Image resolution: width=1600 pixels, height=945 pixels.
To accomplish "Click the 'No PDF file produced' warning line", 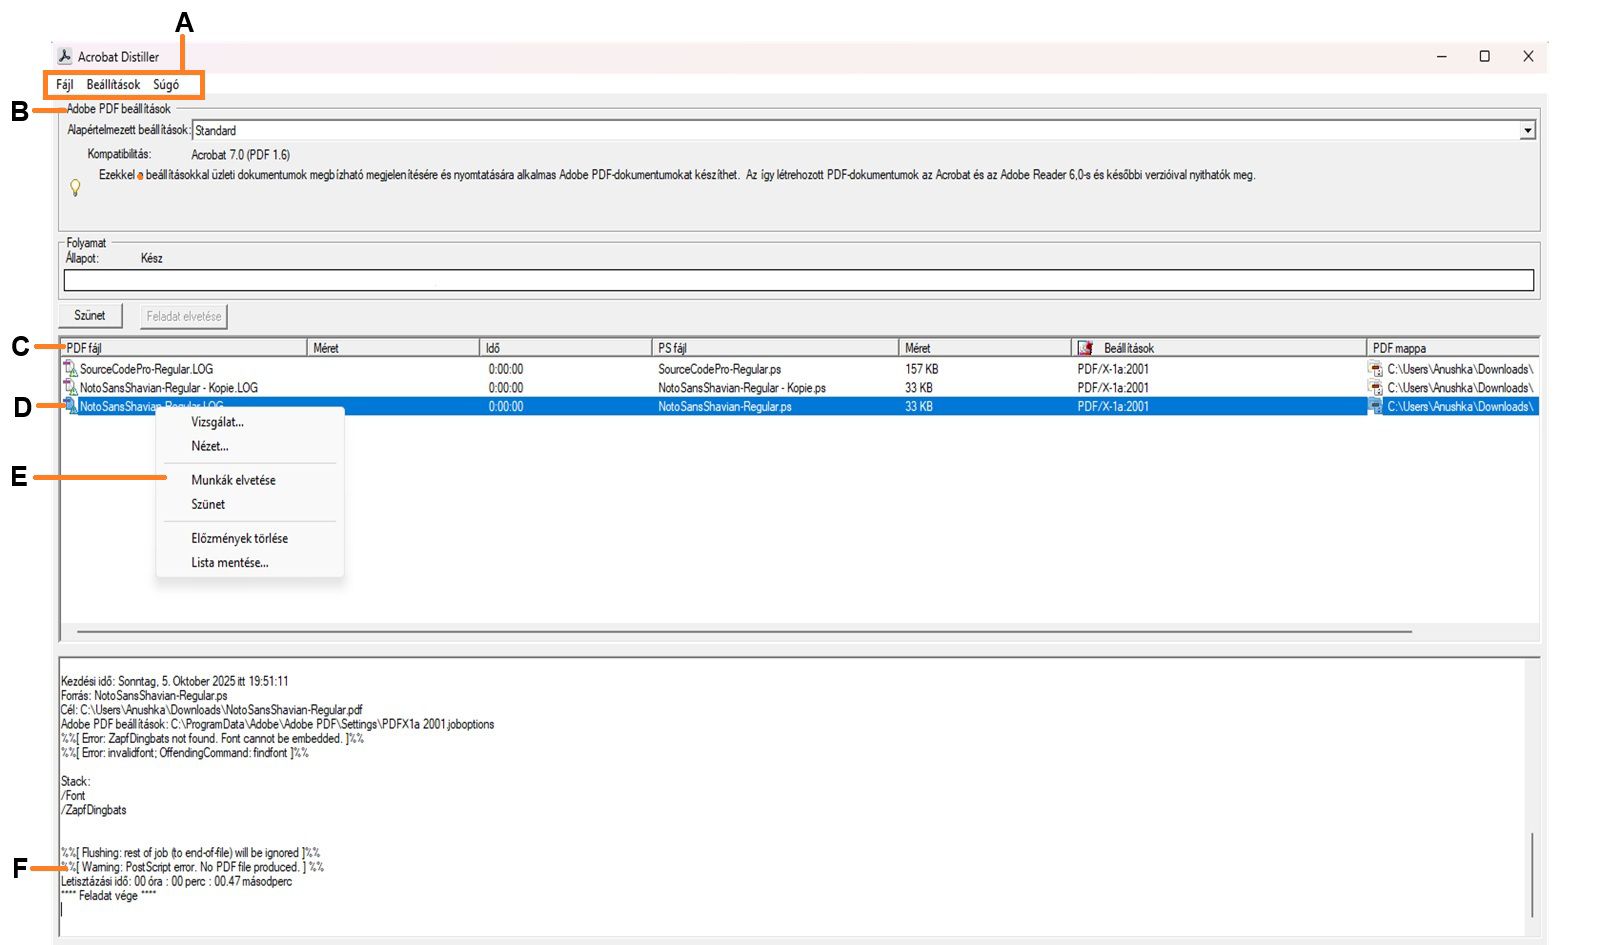I will click(x=192, y=867).
